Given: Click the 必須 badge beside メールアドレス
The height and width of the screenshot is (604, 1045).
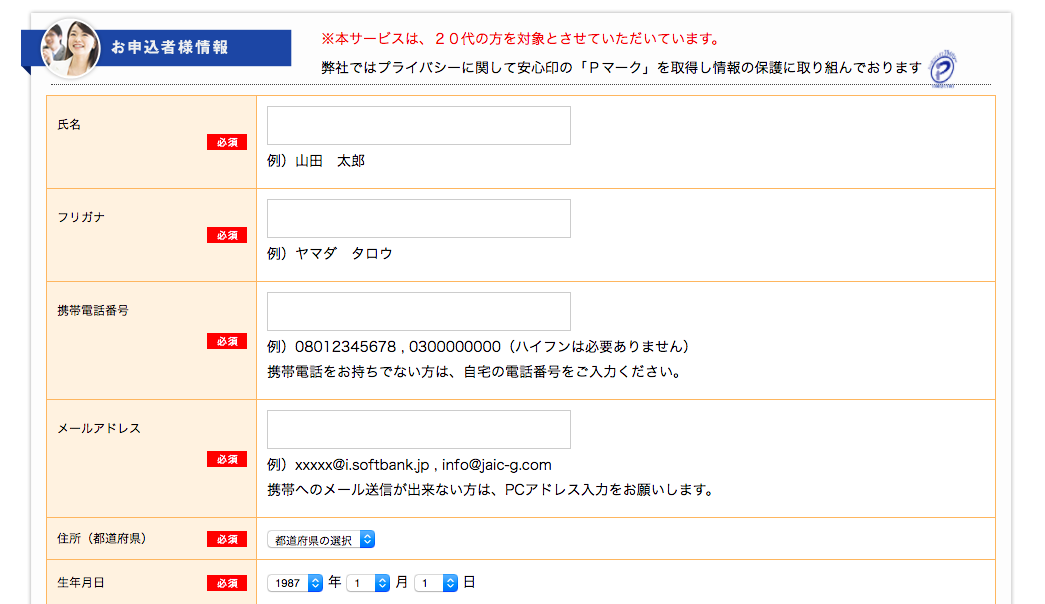Looking at the screenshot, I should coord(227,459).
